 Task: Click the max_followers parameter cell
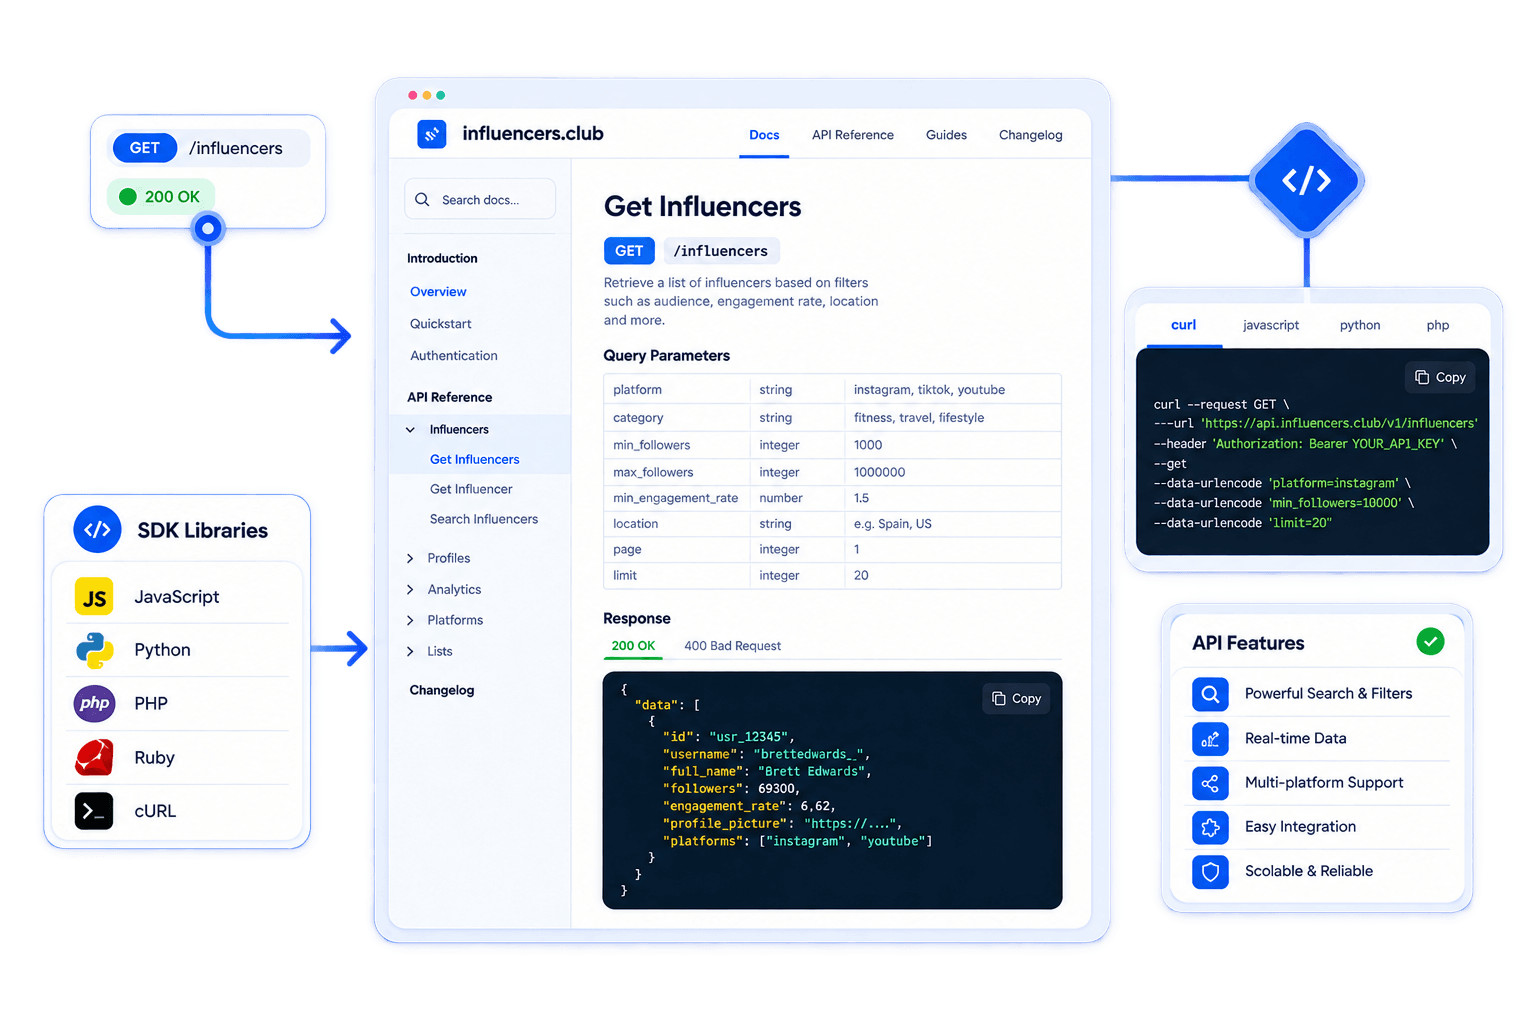676,472
